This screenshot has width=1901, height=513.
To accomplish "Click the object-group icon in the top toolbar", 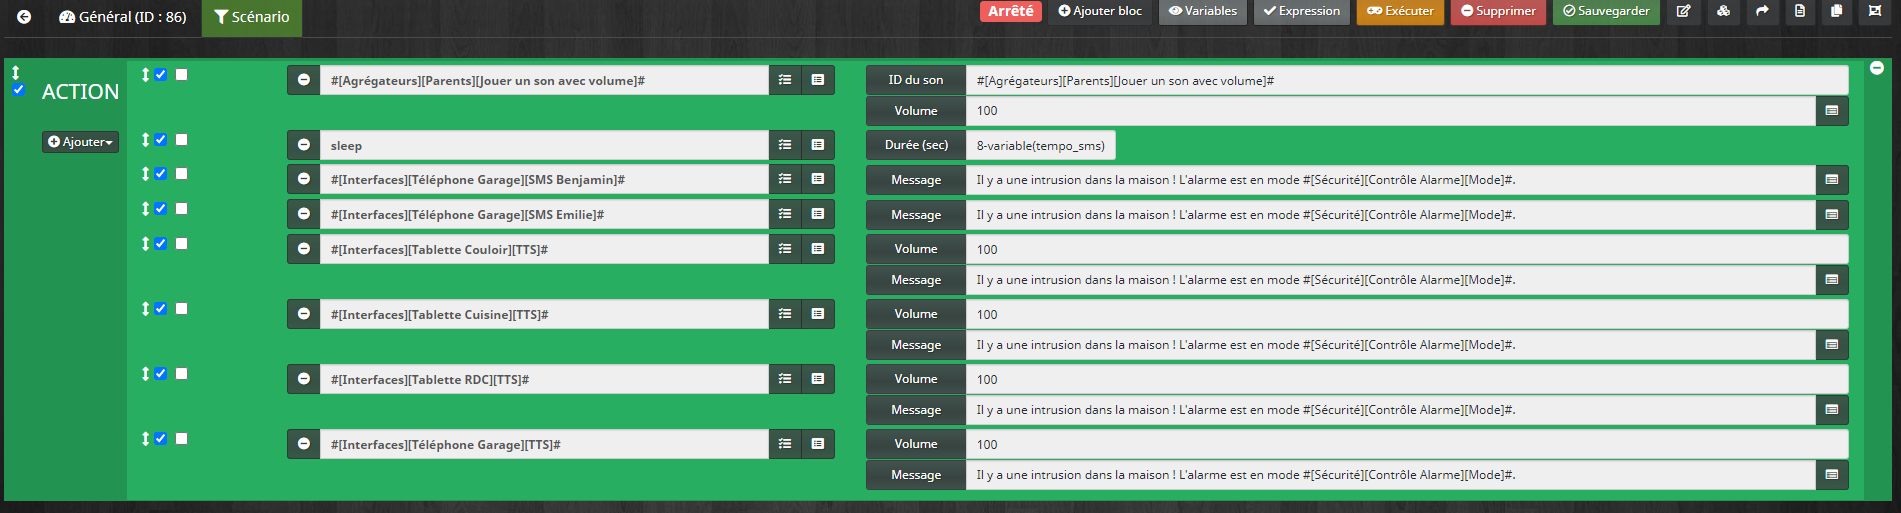I will click(1875, 11).
